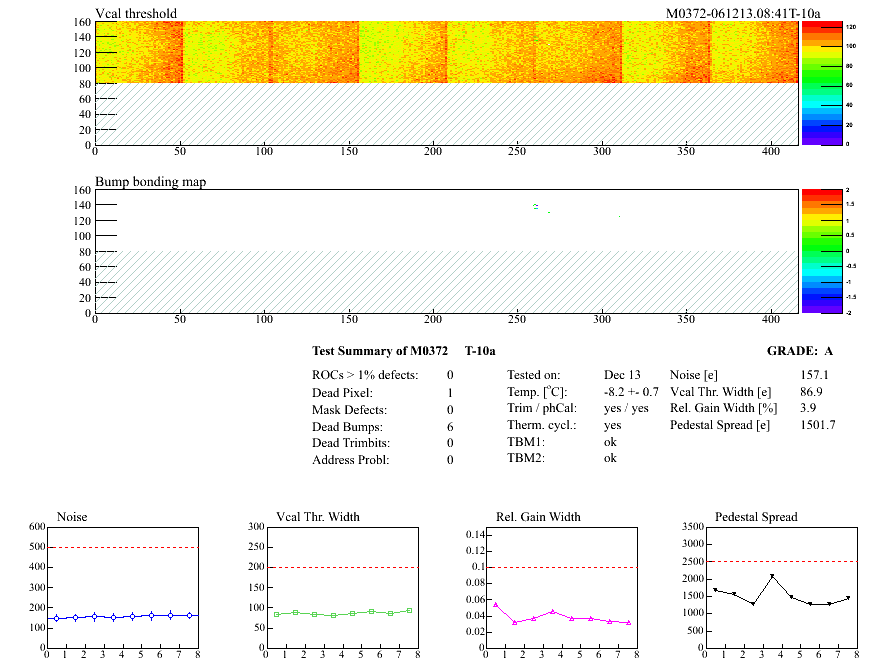Click the temperature value "-8.2 +- 0.7"
This screenshot has height=672, width=896.
(x=631, y=392)
